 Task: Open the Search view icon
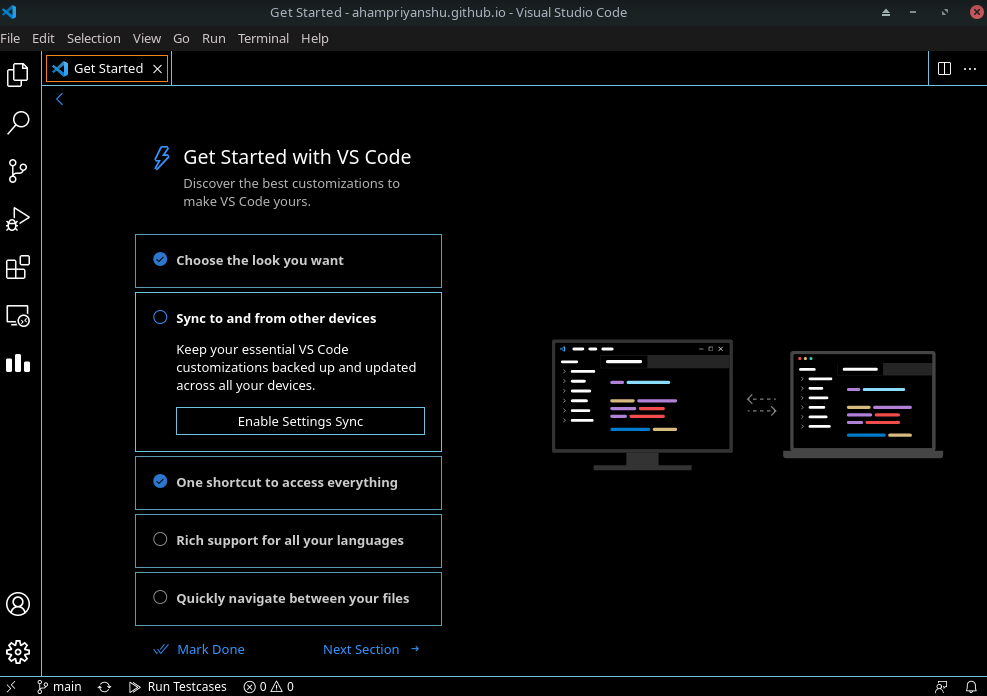click(18, 123)
